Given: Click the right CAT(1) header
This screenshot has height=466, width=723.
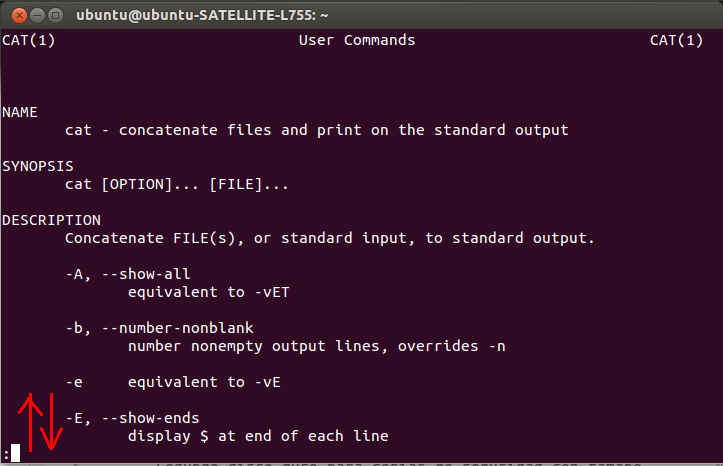Looking at the screenshot, I should [677, 40].
